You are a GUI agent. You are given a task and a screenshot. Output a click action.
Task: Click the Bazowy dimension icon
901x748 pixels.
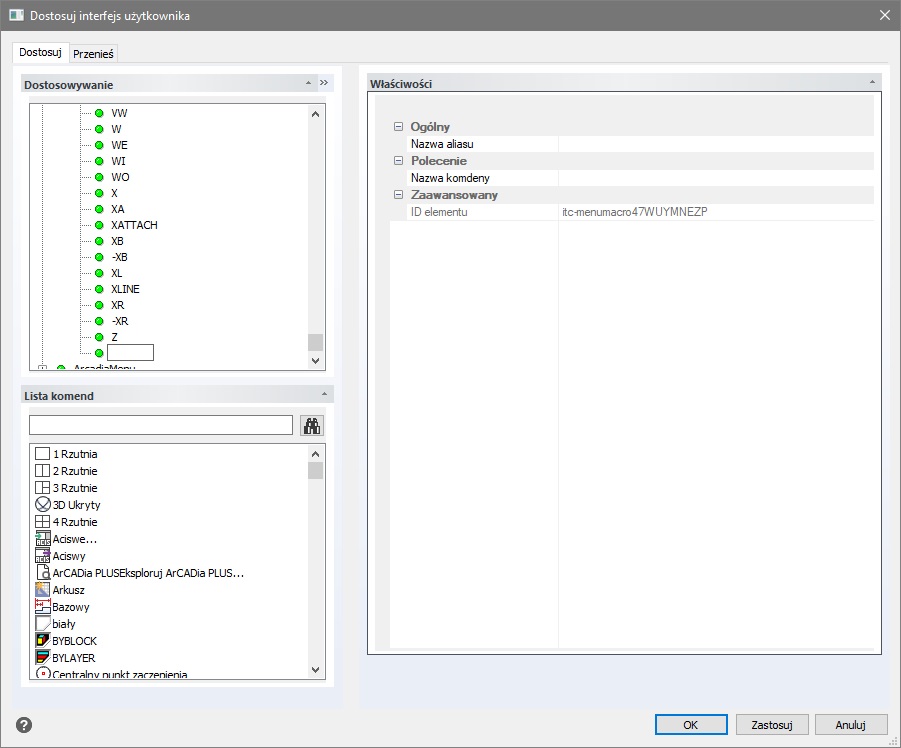click(43, 607)
